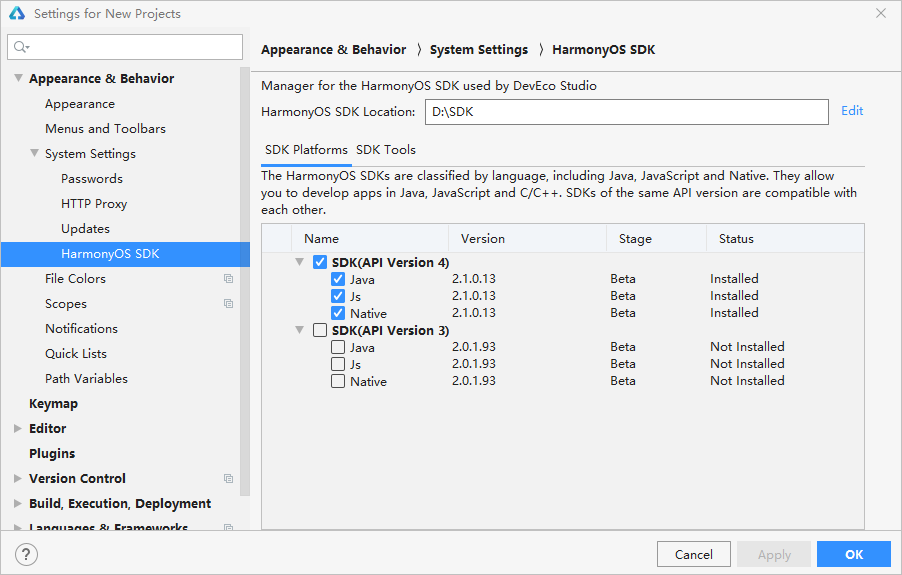This screenshot has height=575, width=902.
Task: Click the Version column header
Action: tap(528, 239)
